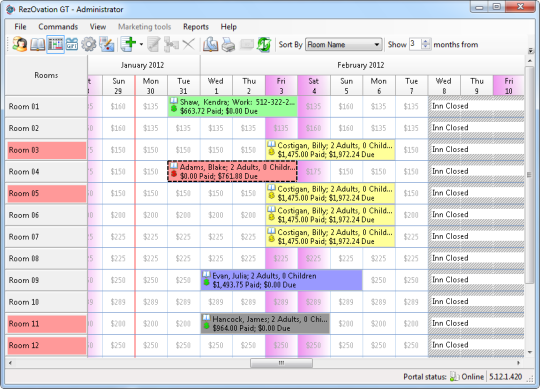Select Costigan, Billy reservation in Room 03
Viewport: 540px width, 389px height.
[331, 150]
